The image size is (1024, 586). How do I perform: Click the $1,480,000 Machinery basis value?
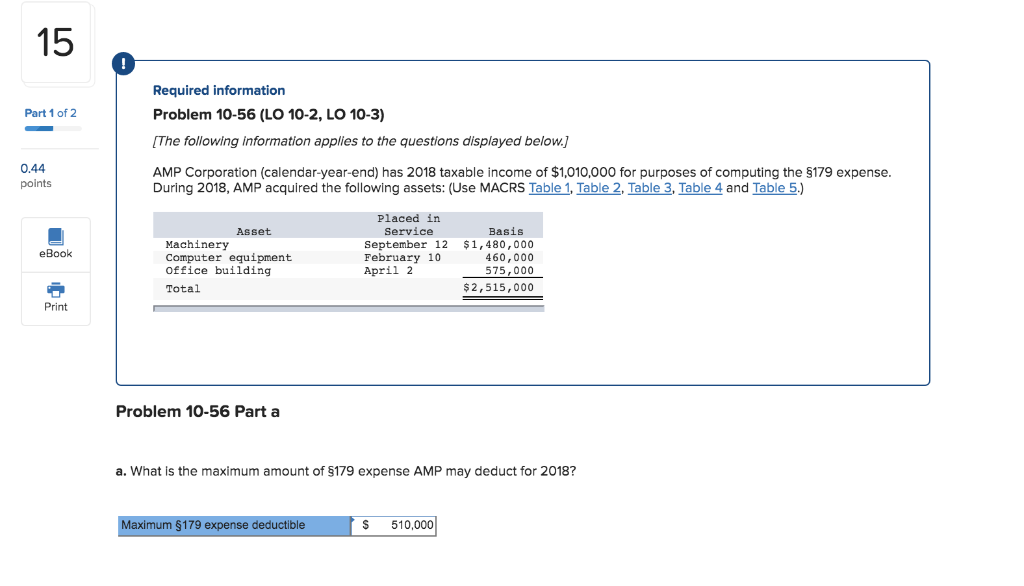tap(501, 244)
